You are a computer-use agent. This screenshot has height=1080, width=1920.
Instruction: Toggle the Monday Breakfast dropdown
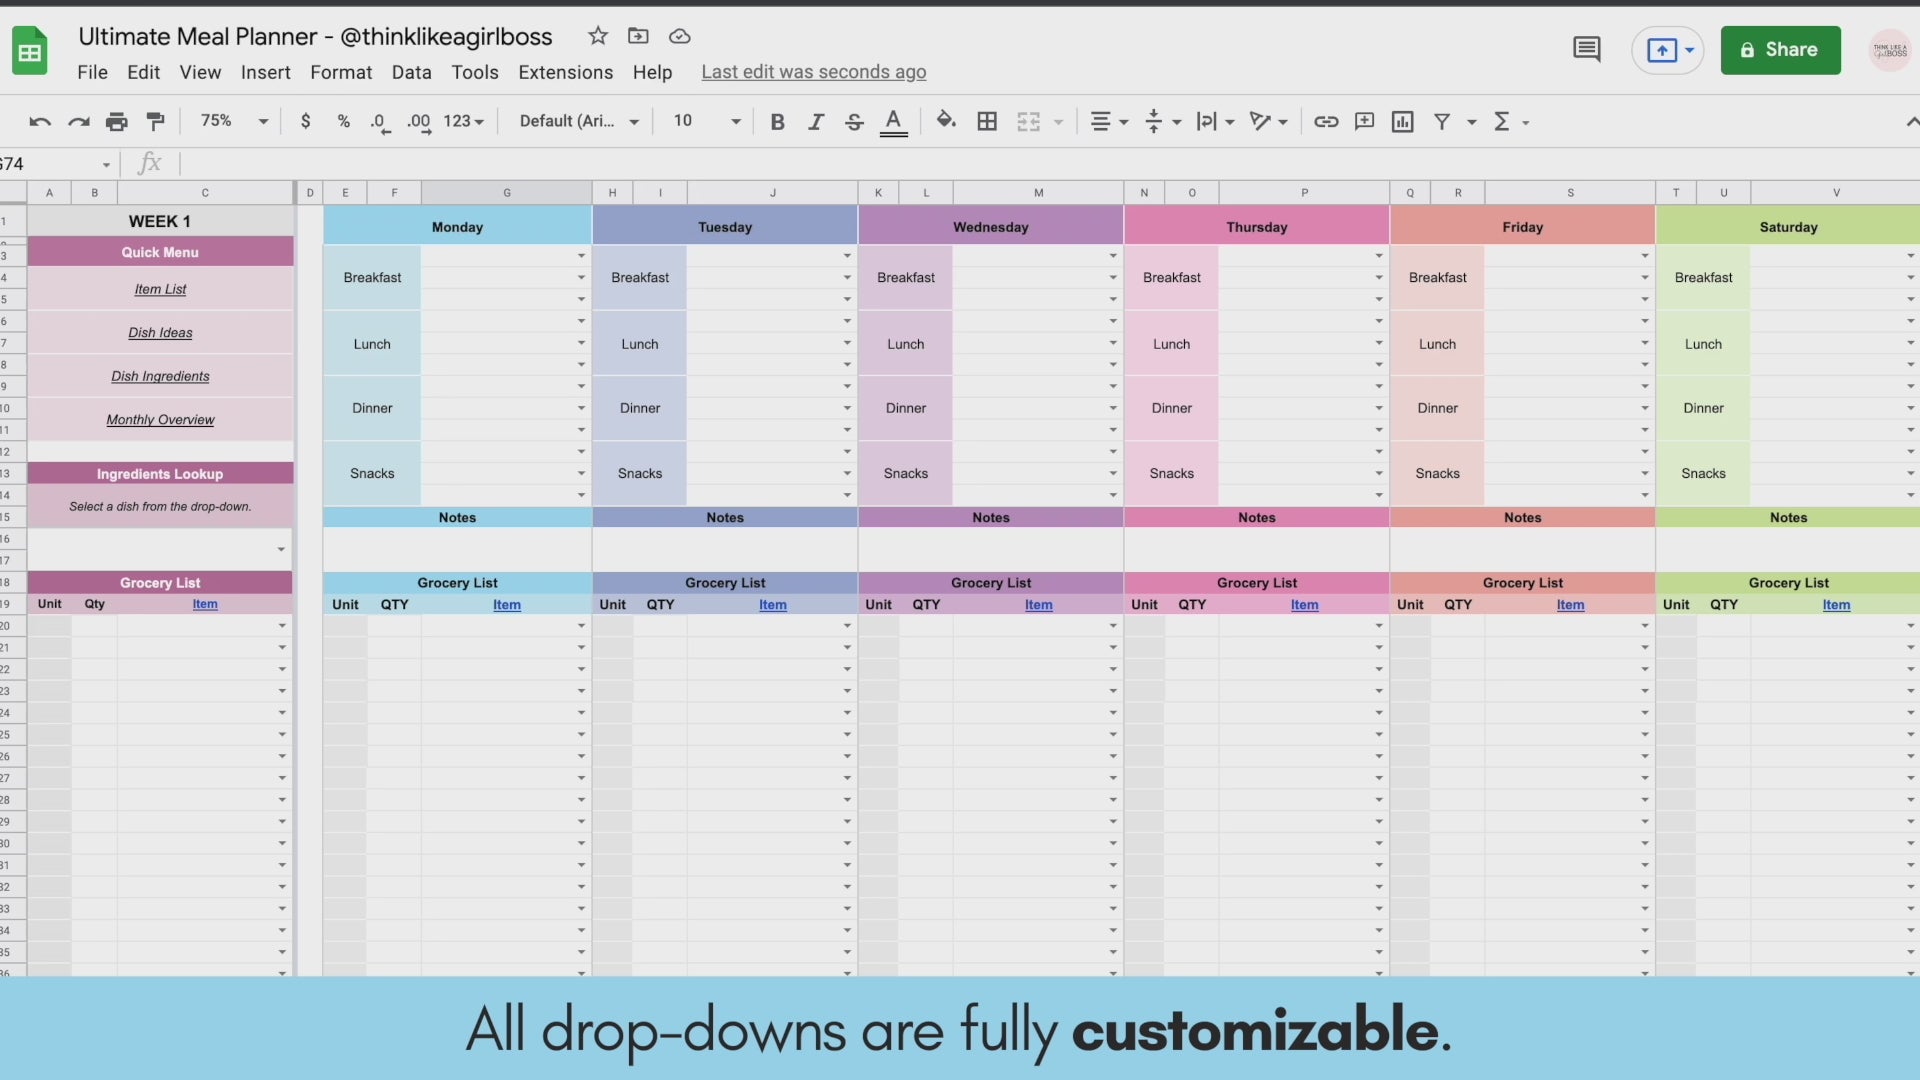580,278
